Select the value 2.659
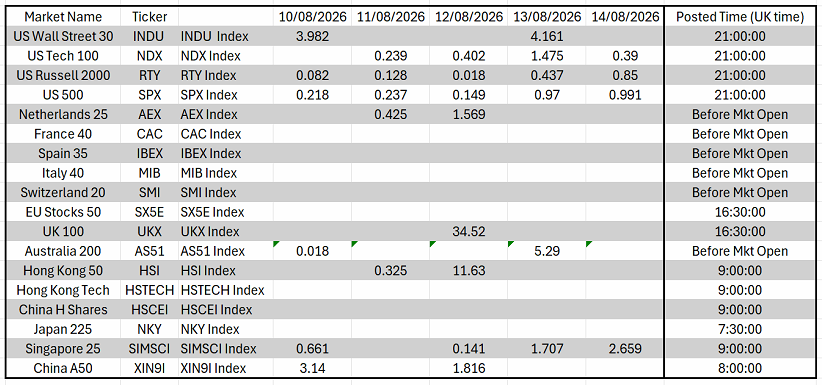822x385 pixels. pos(625,349)
